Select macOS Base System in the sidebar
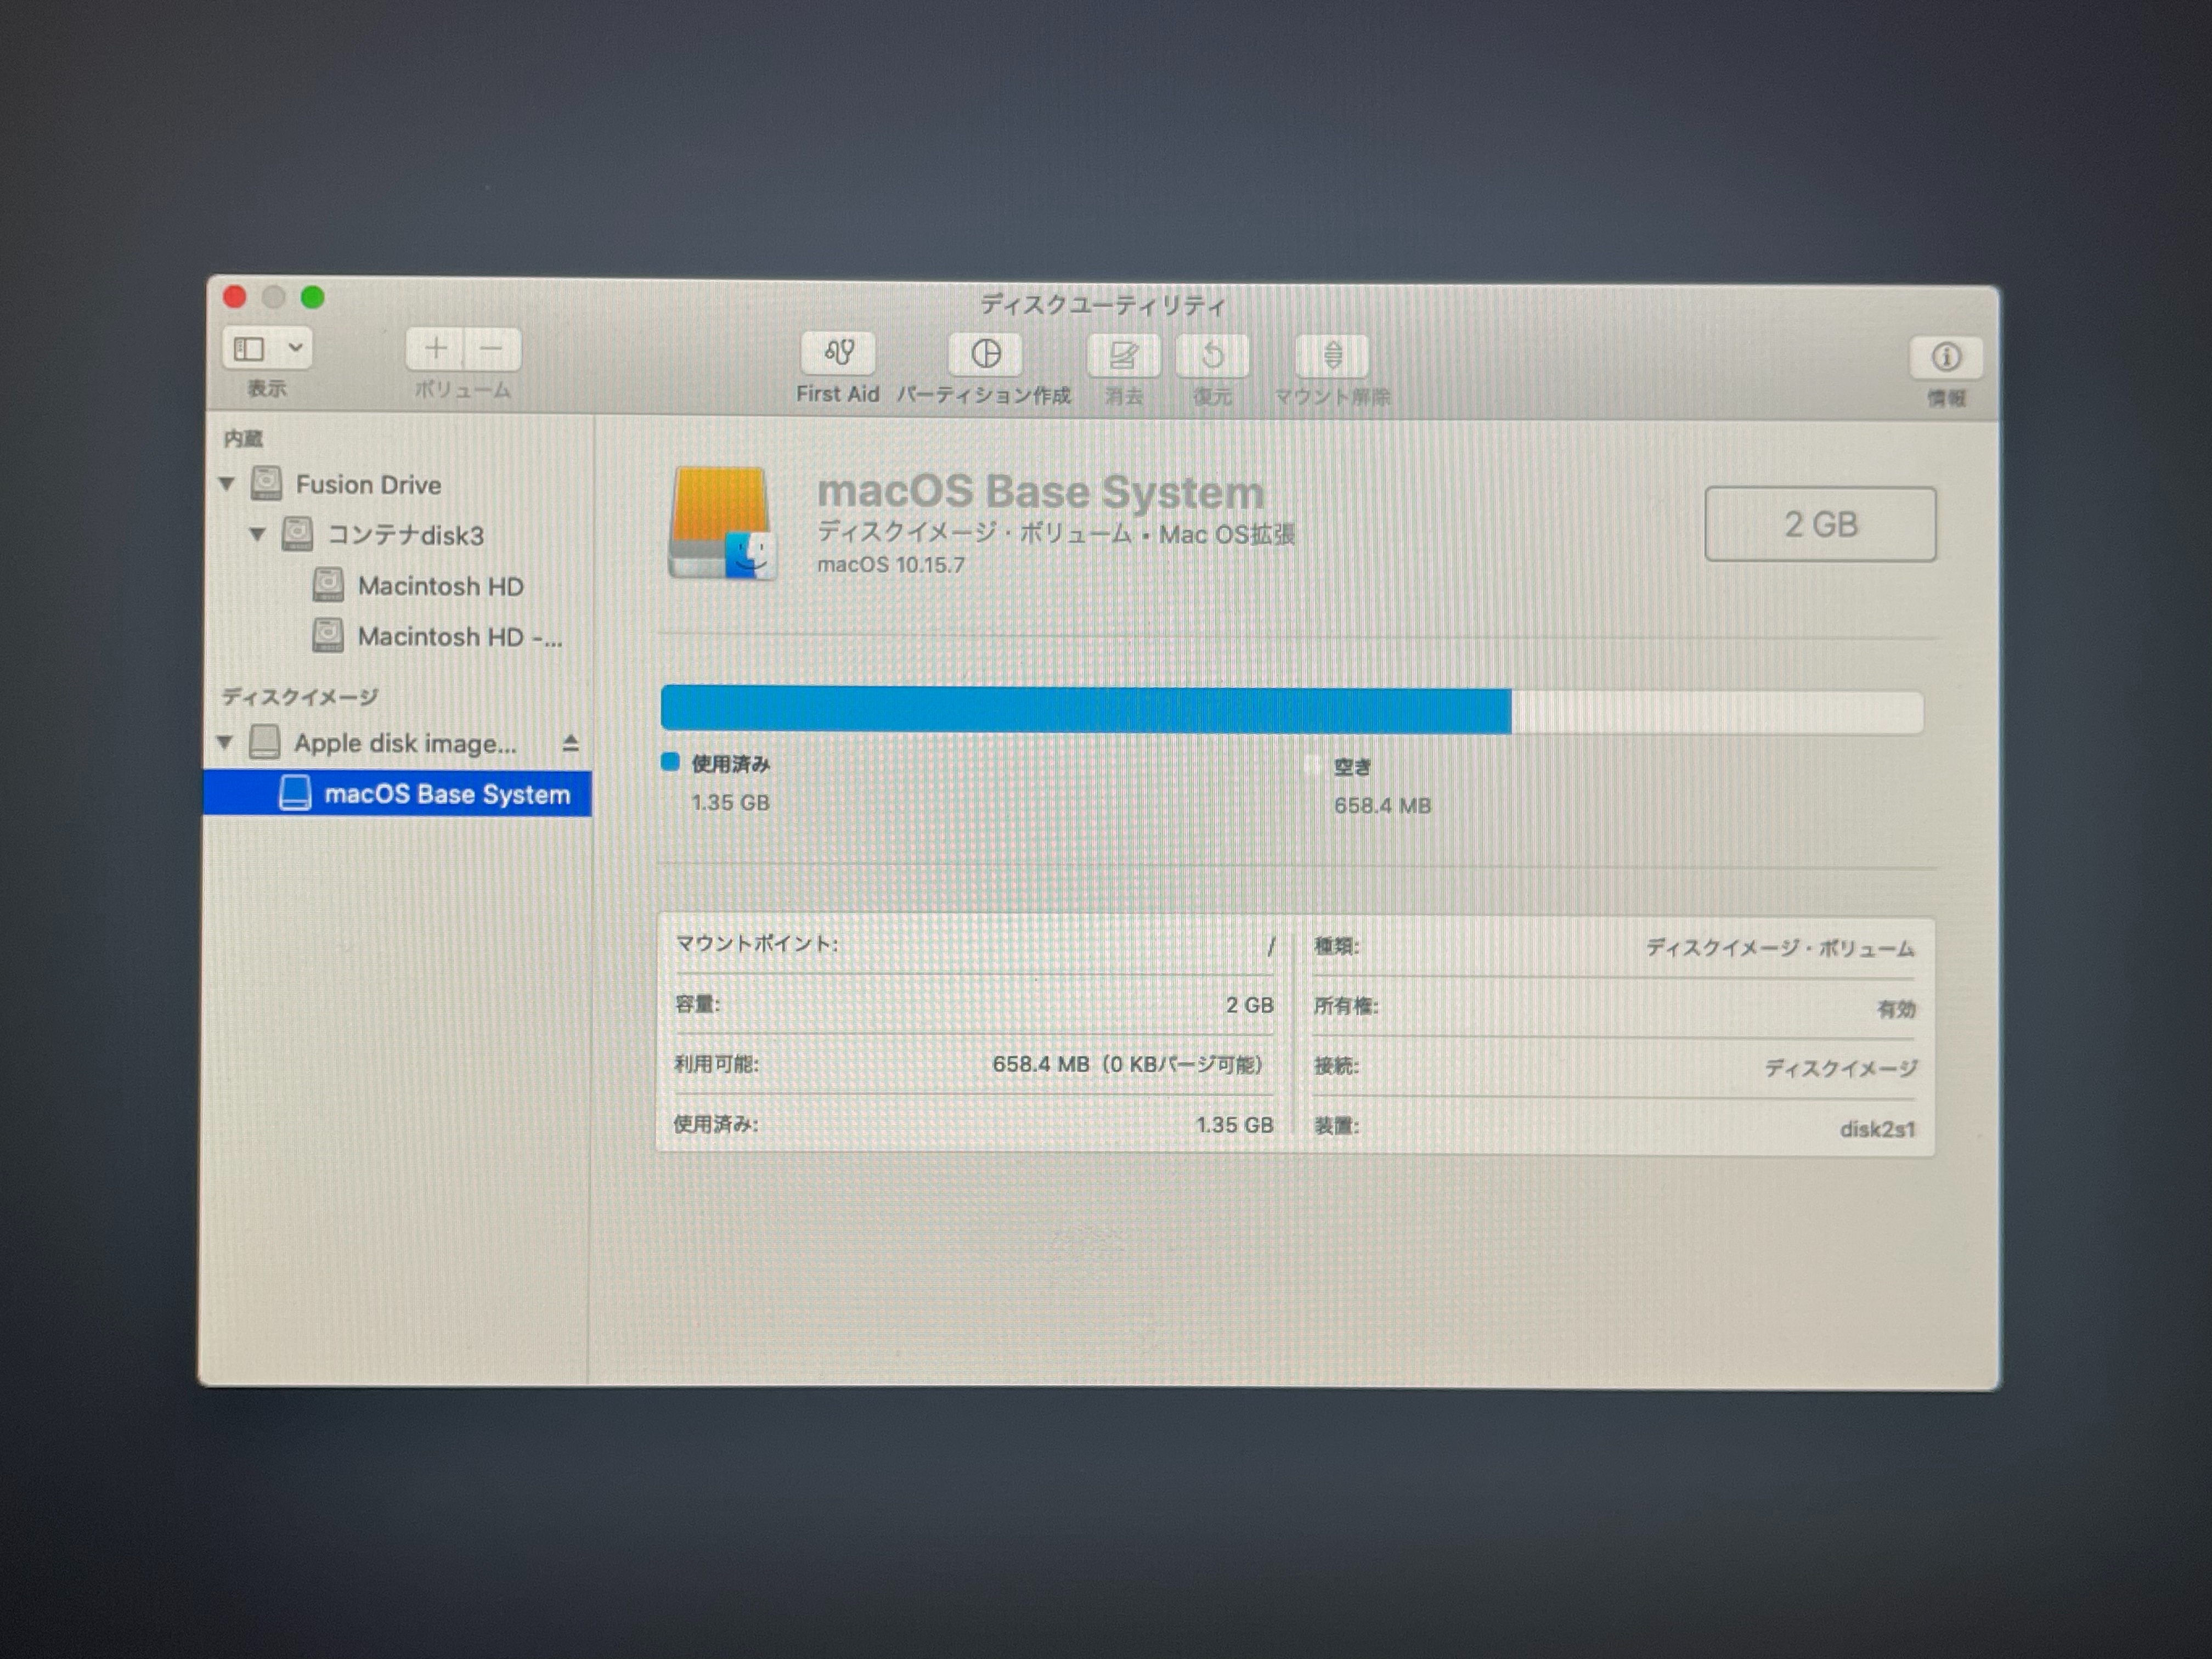This screenshot has height=1659, width=2212. [x=446, y=794]
